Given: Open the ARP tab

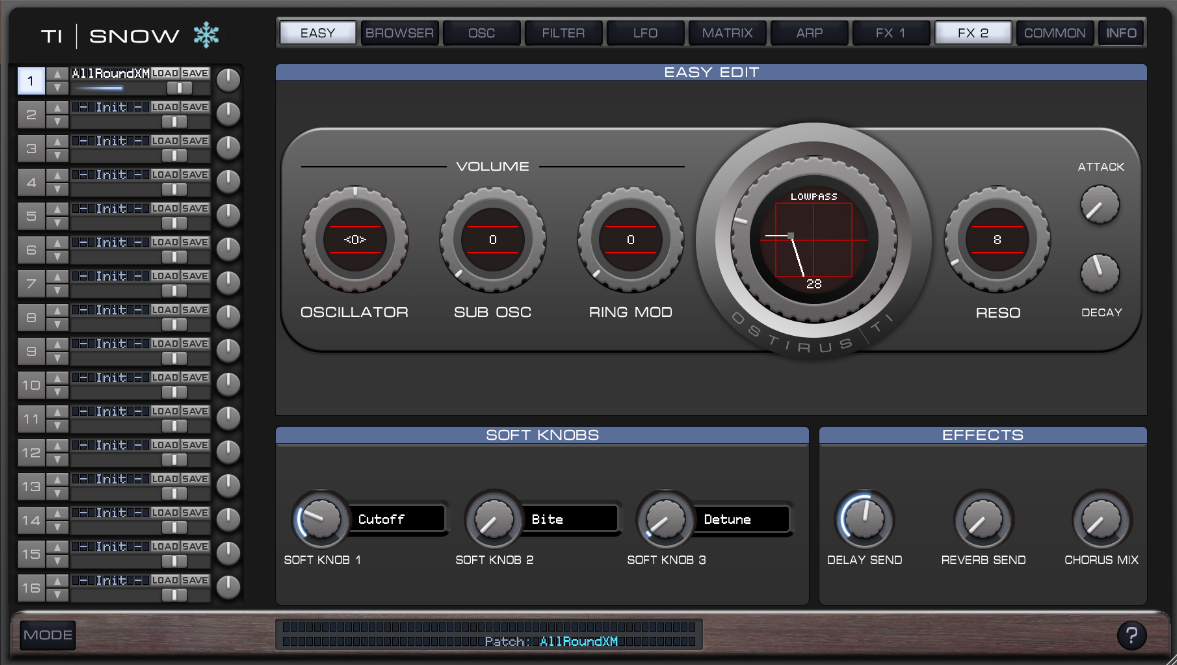Looking at the screenshot, I should 809,33.
